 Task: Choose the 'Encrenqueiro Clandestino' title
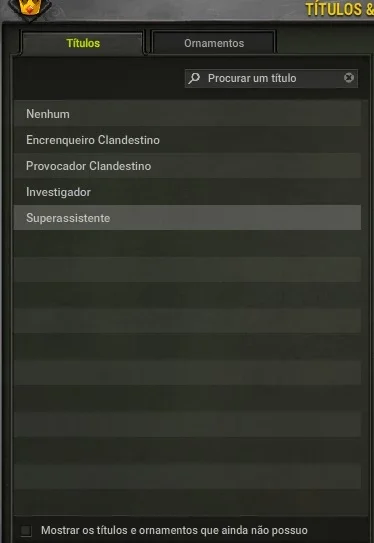pyautogui.click(x=187, y=140)
